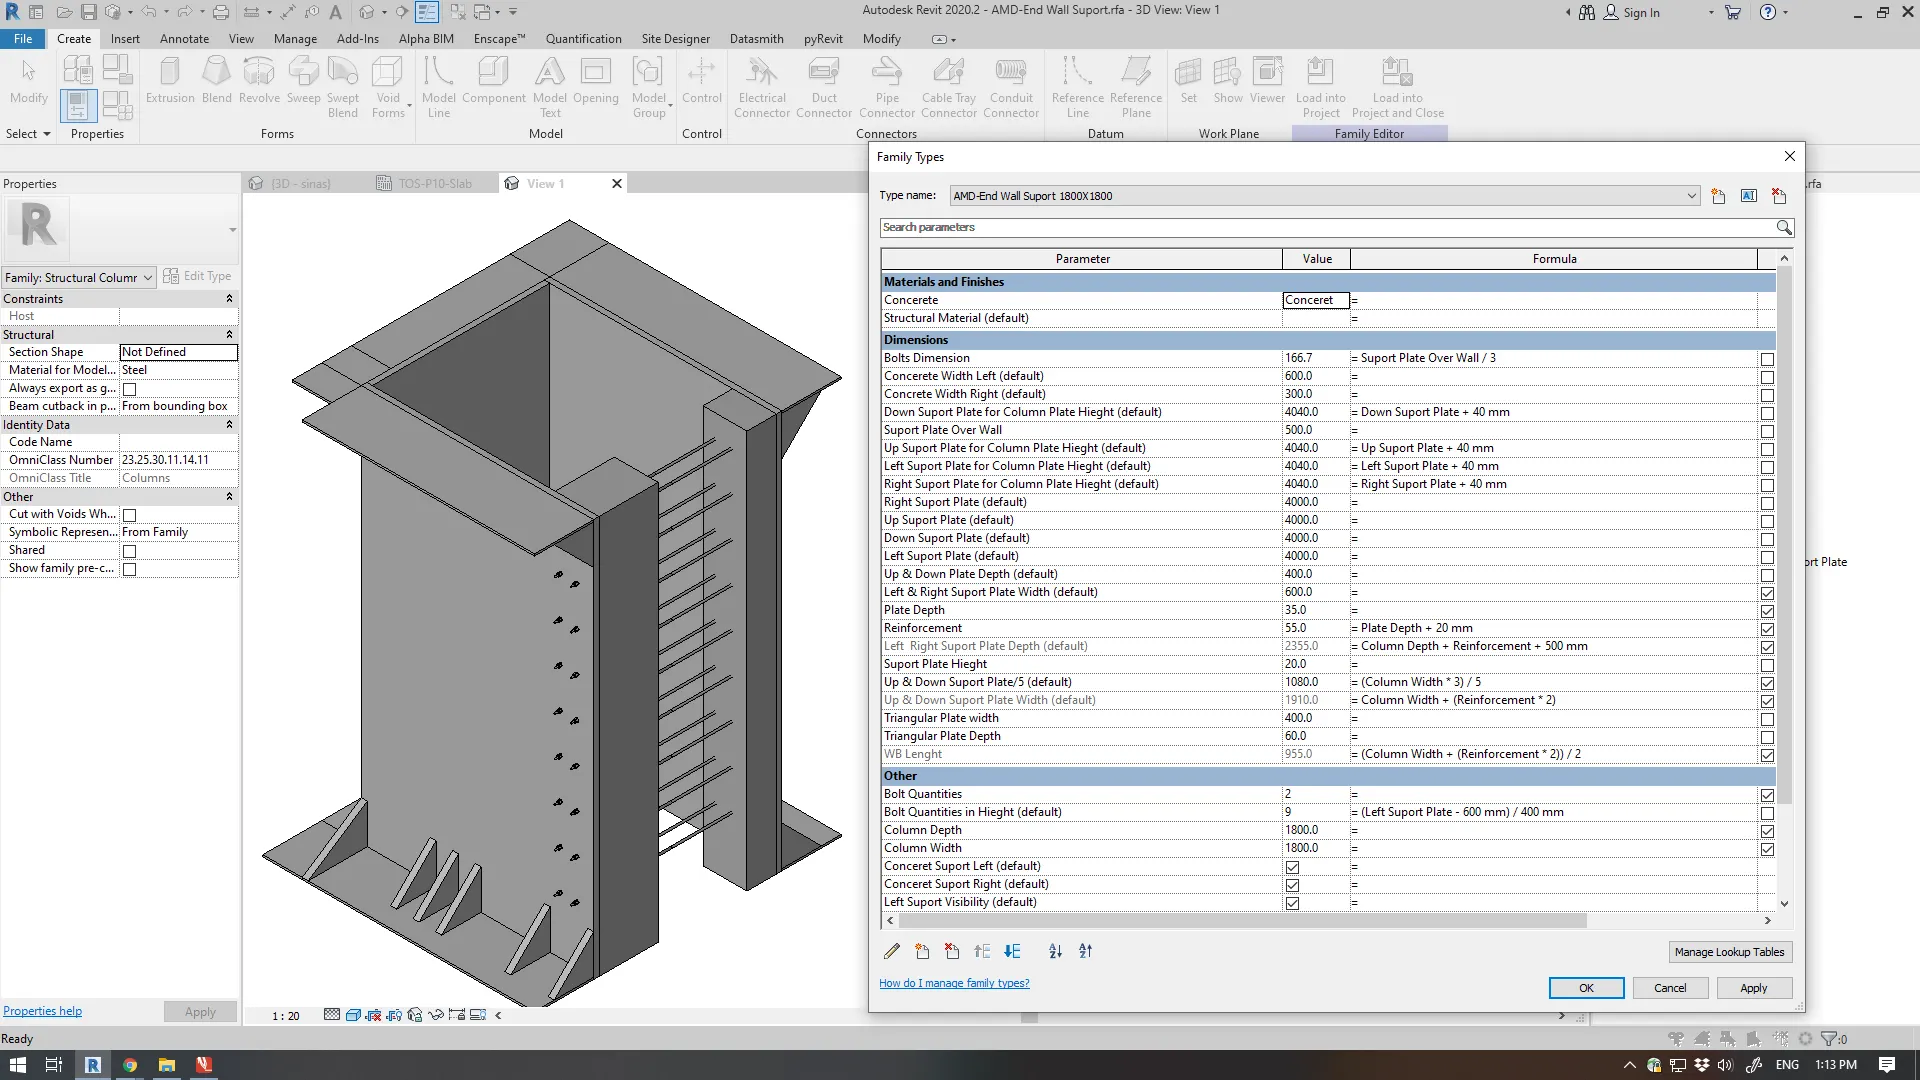Uncheck Conceret Suport Left value checkbox
Screen dimensions: 1920x1080
click(1292, 867)
